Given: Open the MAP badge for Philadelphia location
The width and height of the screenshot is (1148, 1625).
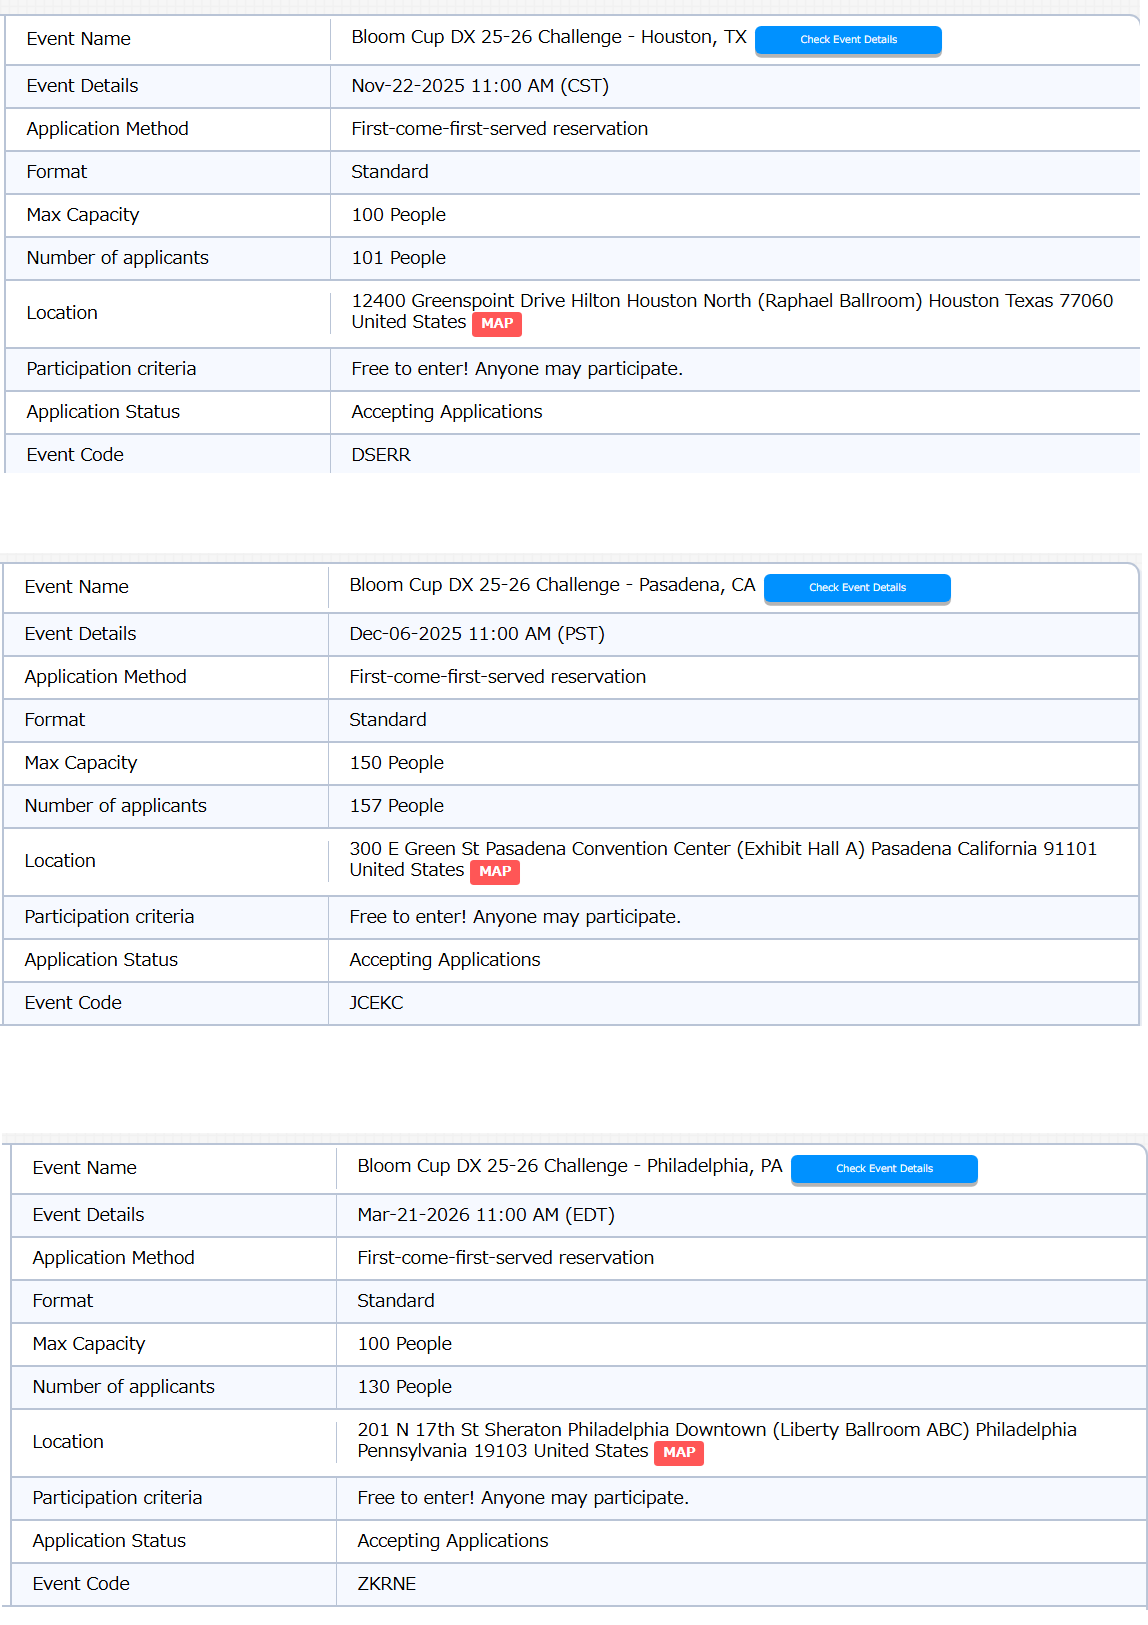Looking at the screenshot, I should (x=679, y=1452).
